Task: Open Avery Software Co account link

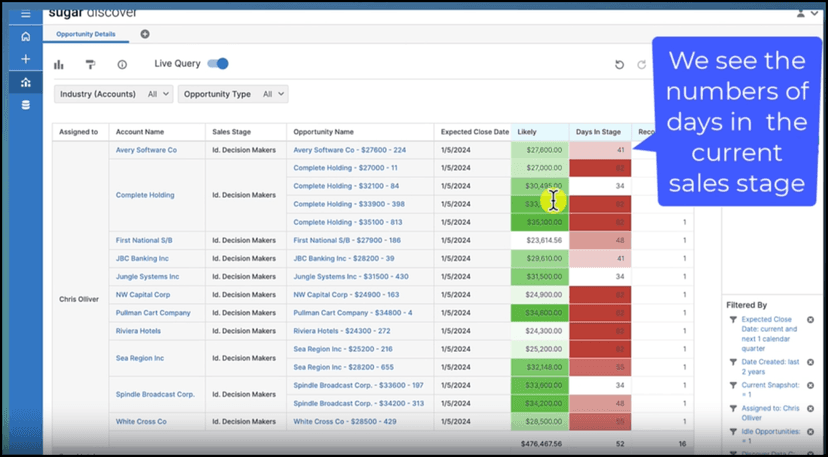Action: [x=146, y=150]
